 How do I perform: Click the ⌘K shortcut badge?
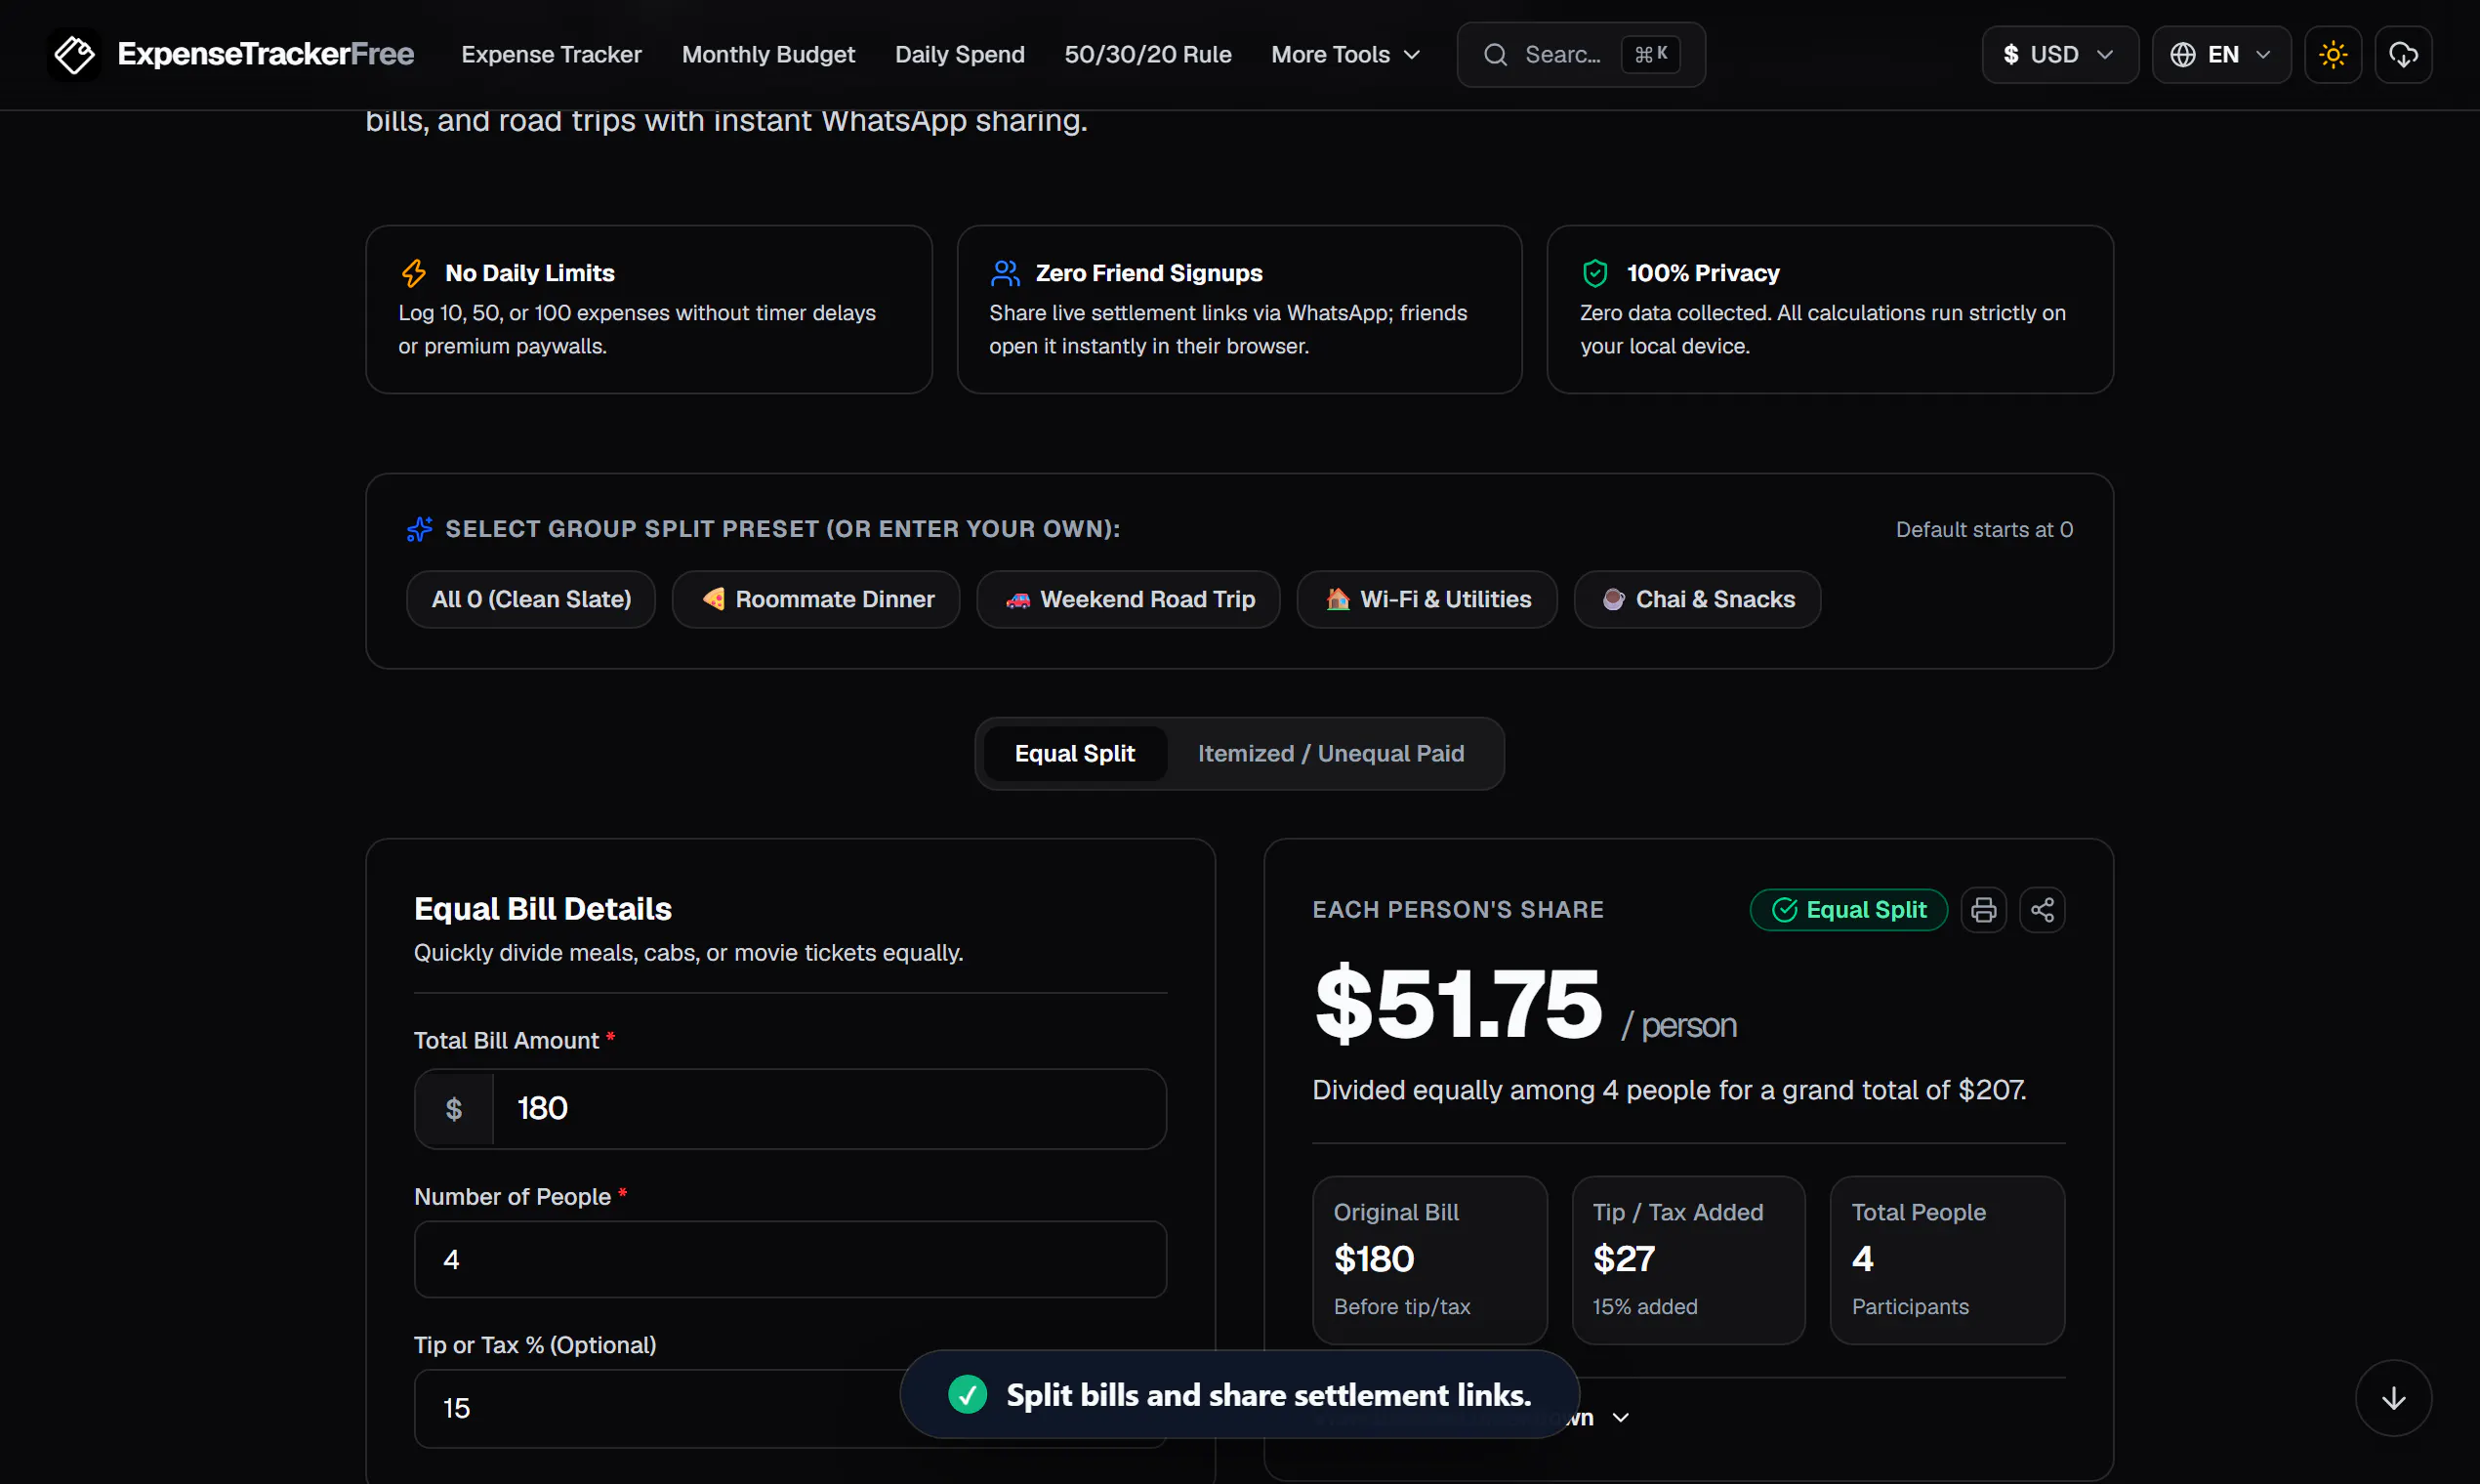1650,54
